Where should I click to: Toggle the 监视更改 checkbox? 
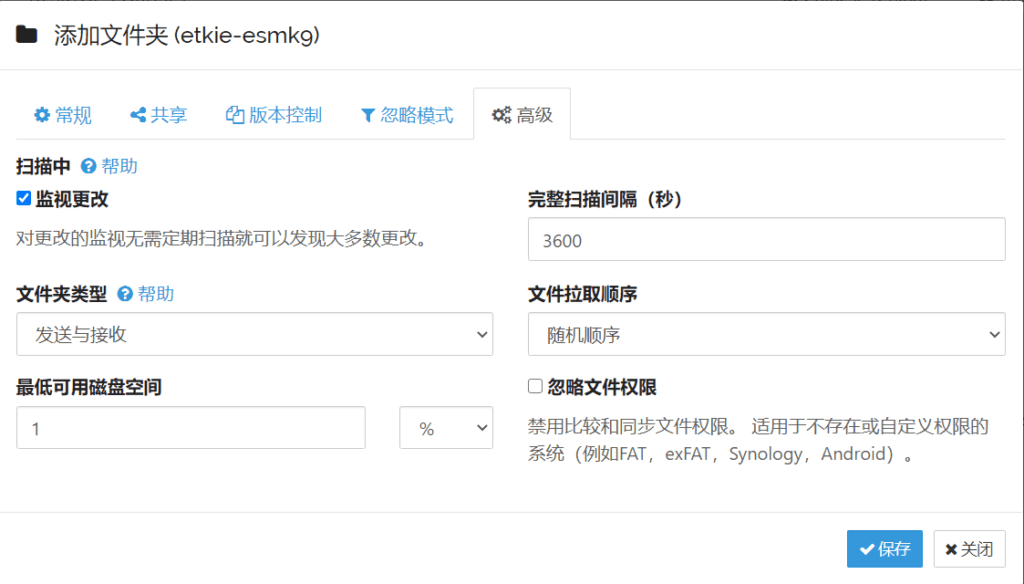(24, 199)
